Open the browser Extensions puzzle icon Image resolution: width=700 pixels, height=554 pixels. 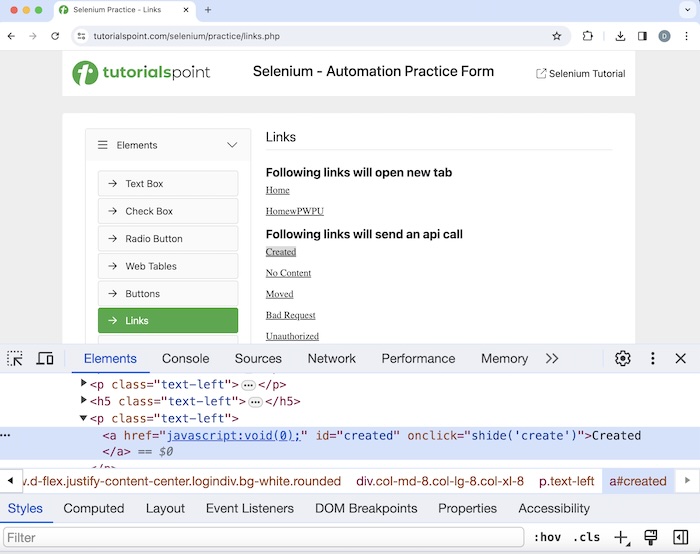click(x=588, y=36)
